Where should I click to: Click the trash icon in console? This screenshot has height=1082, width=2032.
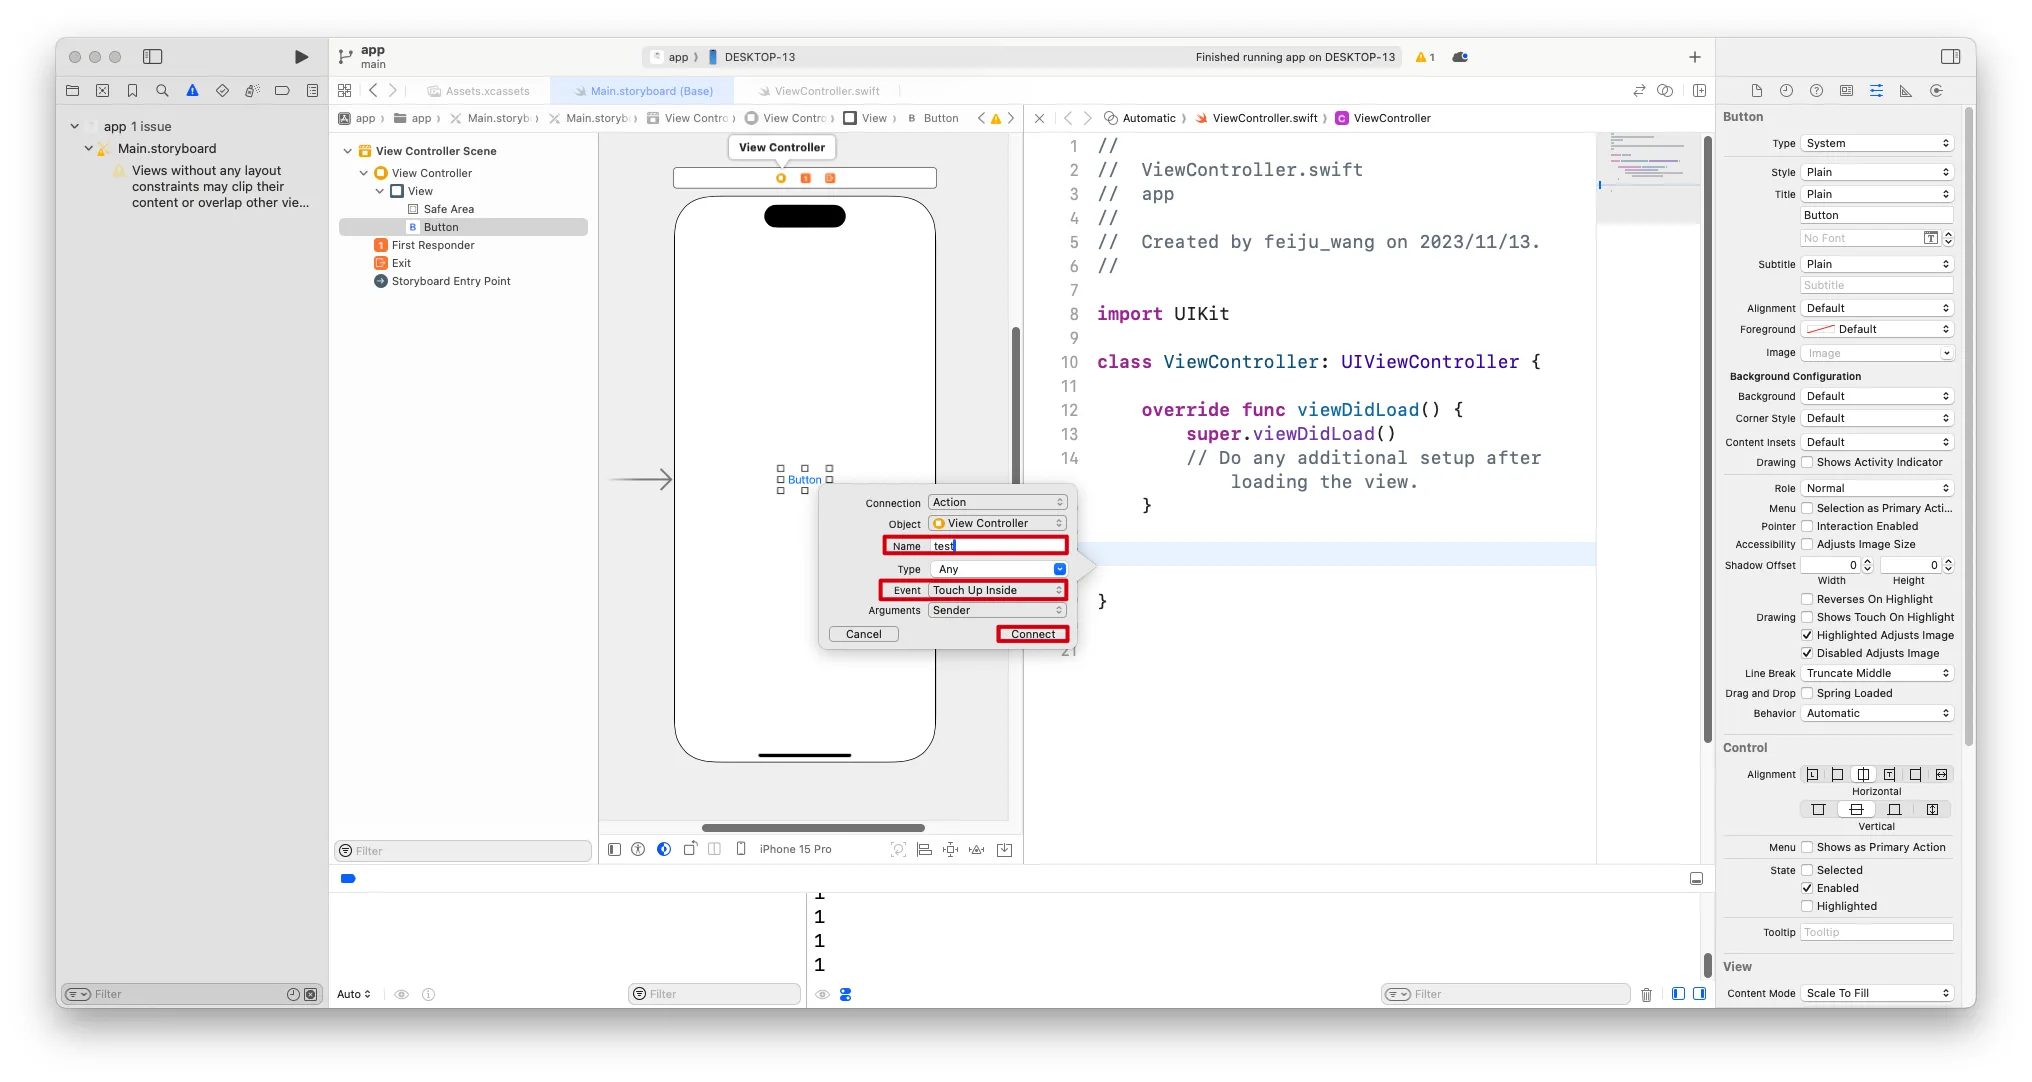pos(1646,994)
